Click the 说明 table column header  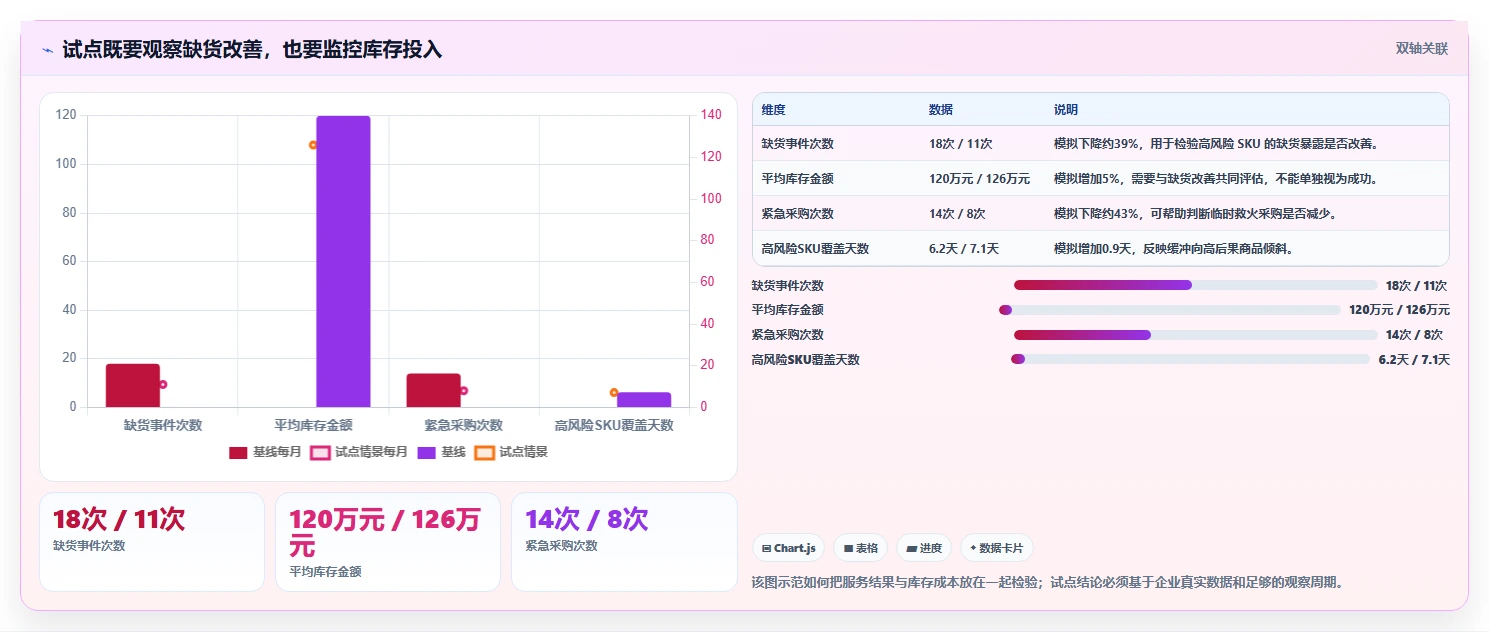tap(1066, 110)
